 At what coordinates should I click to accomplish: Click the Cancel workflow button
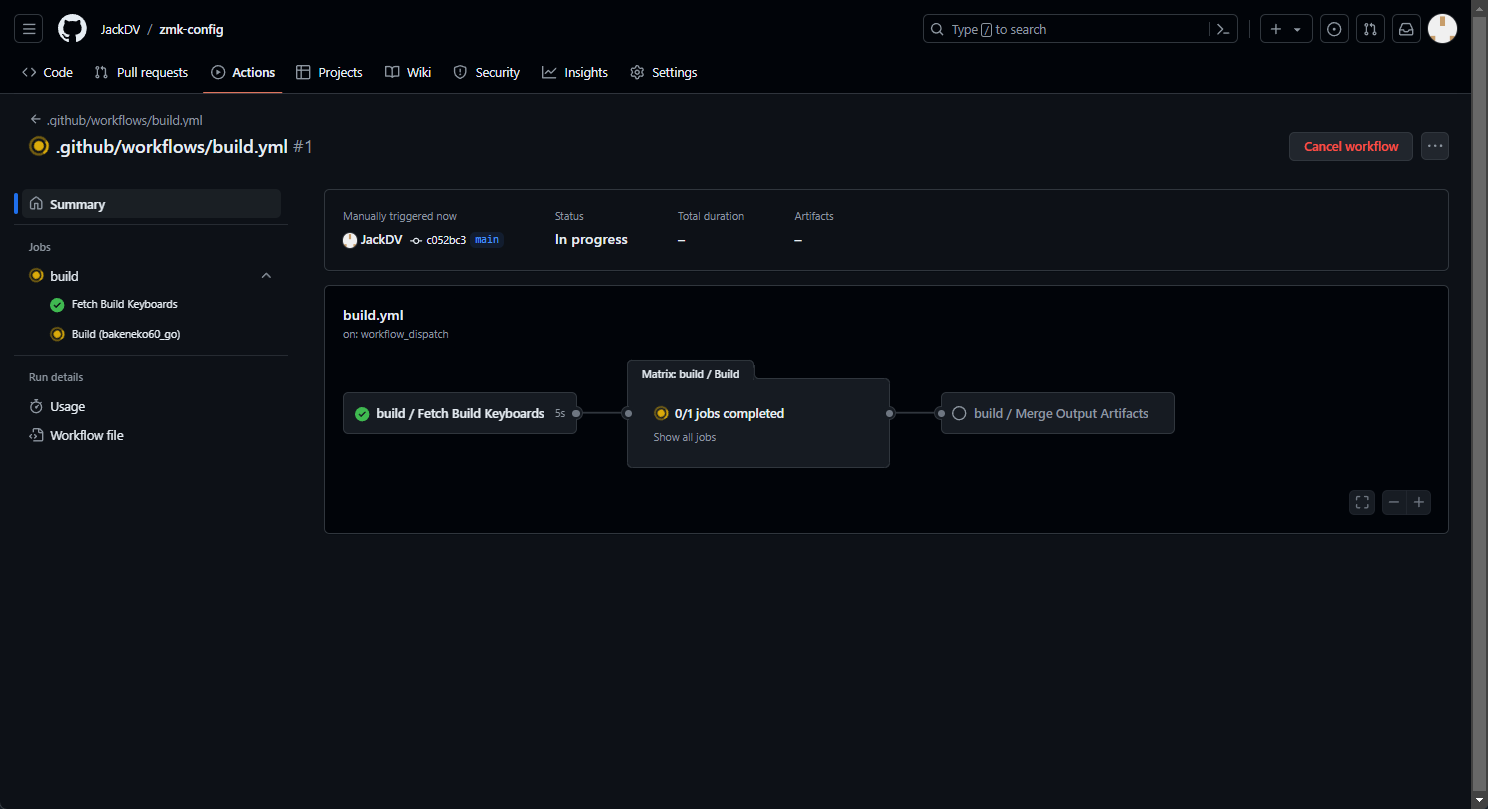(1350, 146)
